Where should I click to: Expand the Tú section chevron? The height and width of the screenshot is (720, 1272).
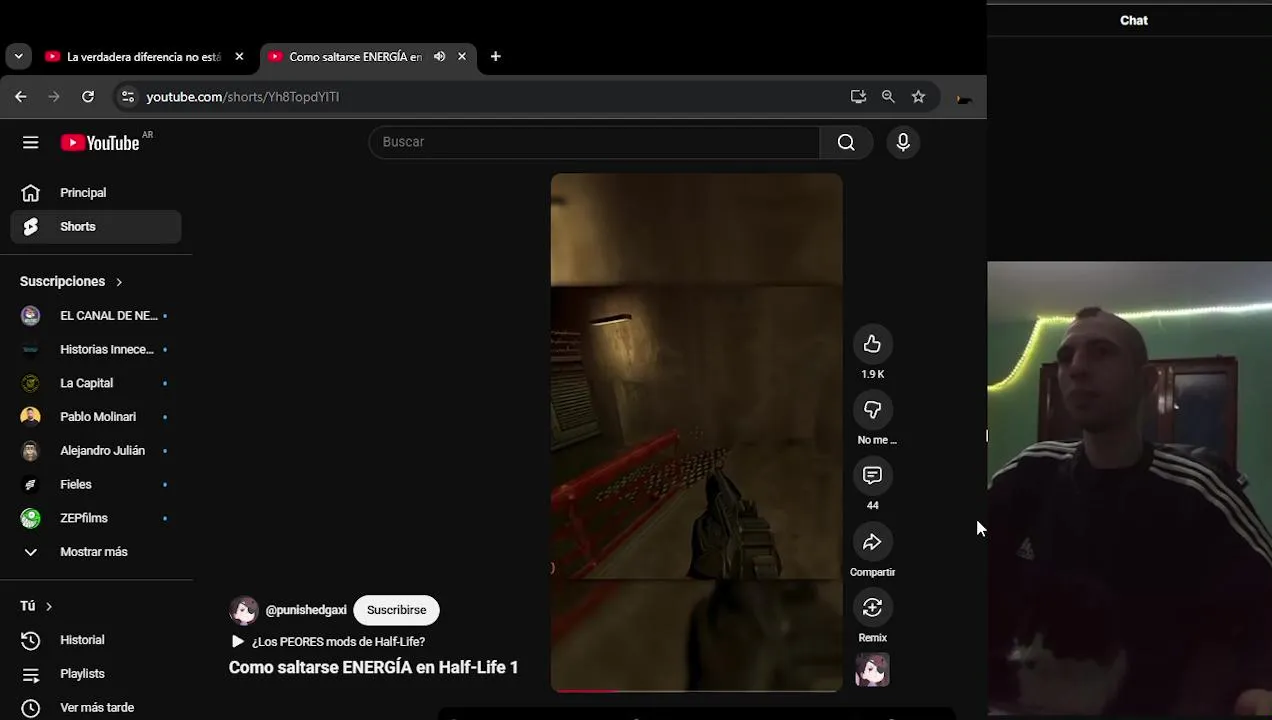pyautogui.click(x=48, y=606)
